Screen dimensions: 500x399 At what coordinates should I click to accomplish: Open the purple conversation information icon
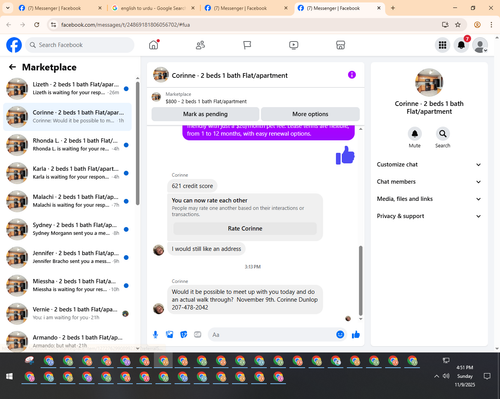click(x=352, y=75)
